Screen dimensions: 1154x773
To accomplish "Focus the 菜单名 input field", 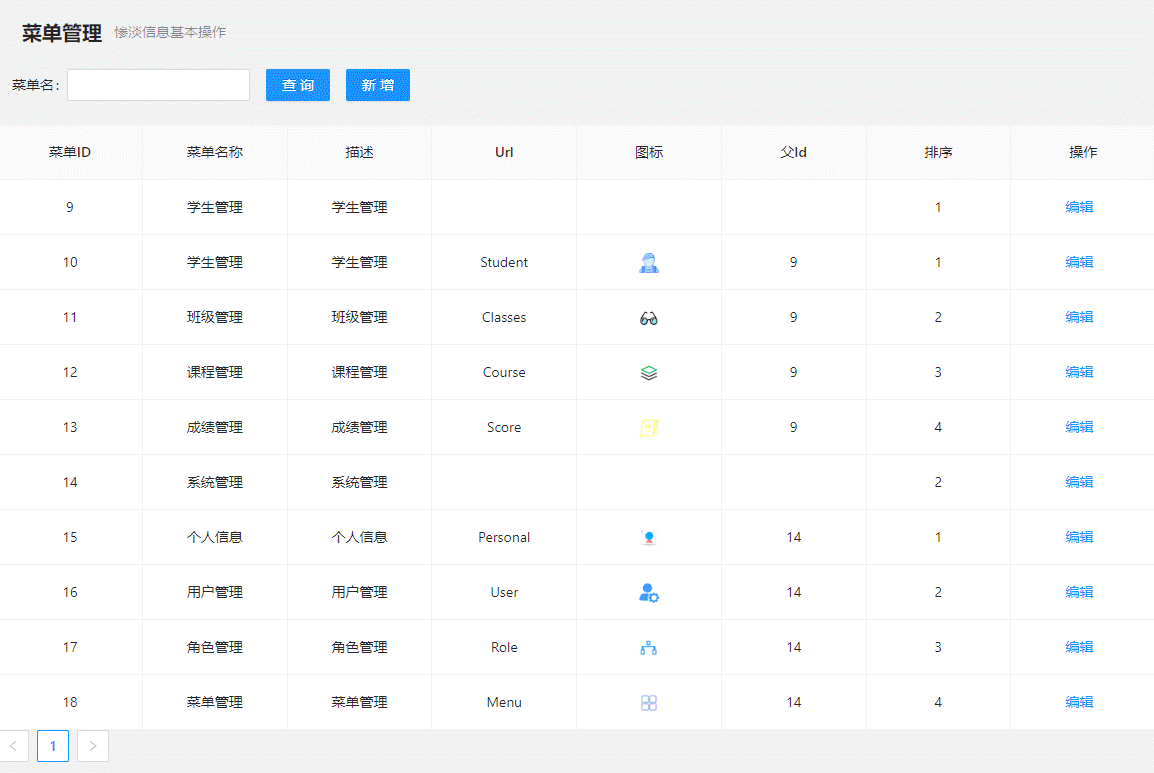I will click(158, 85).
